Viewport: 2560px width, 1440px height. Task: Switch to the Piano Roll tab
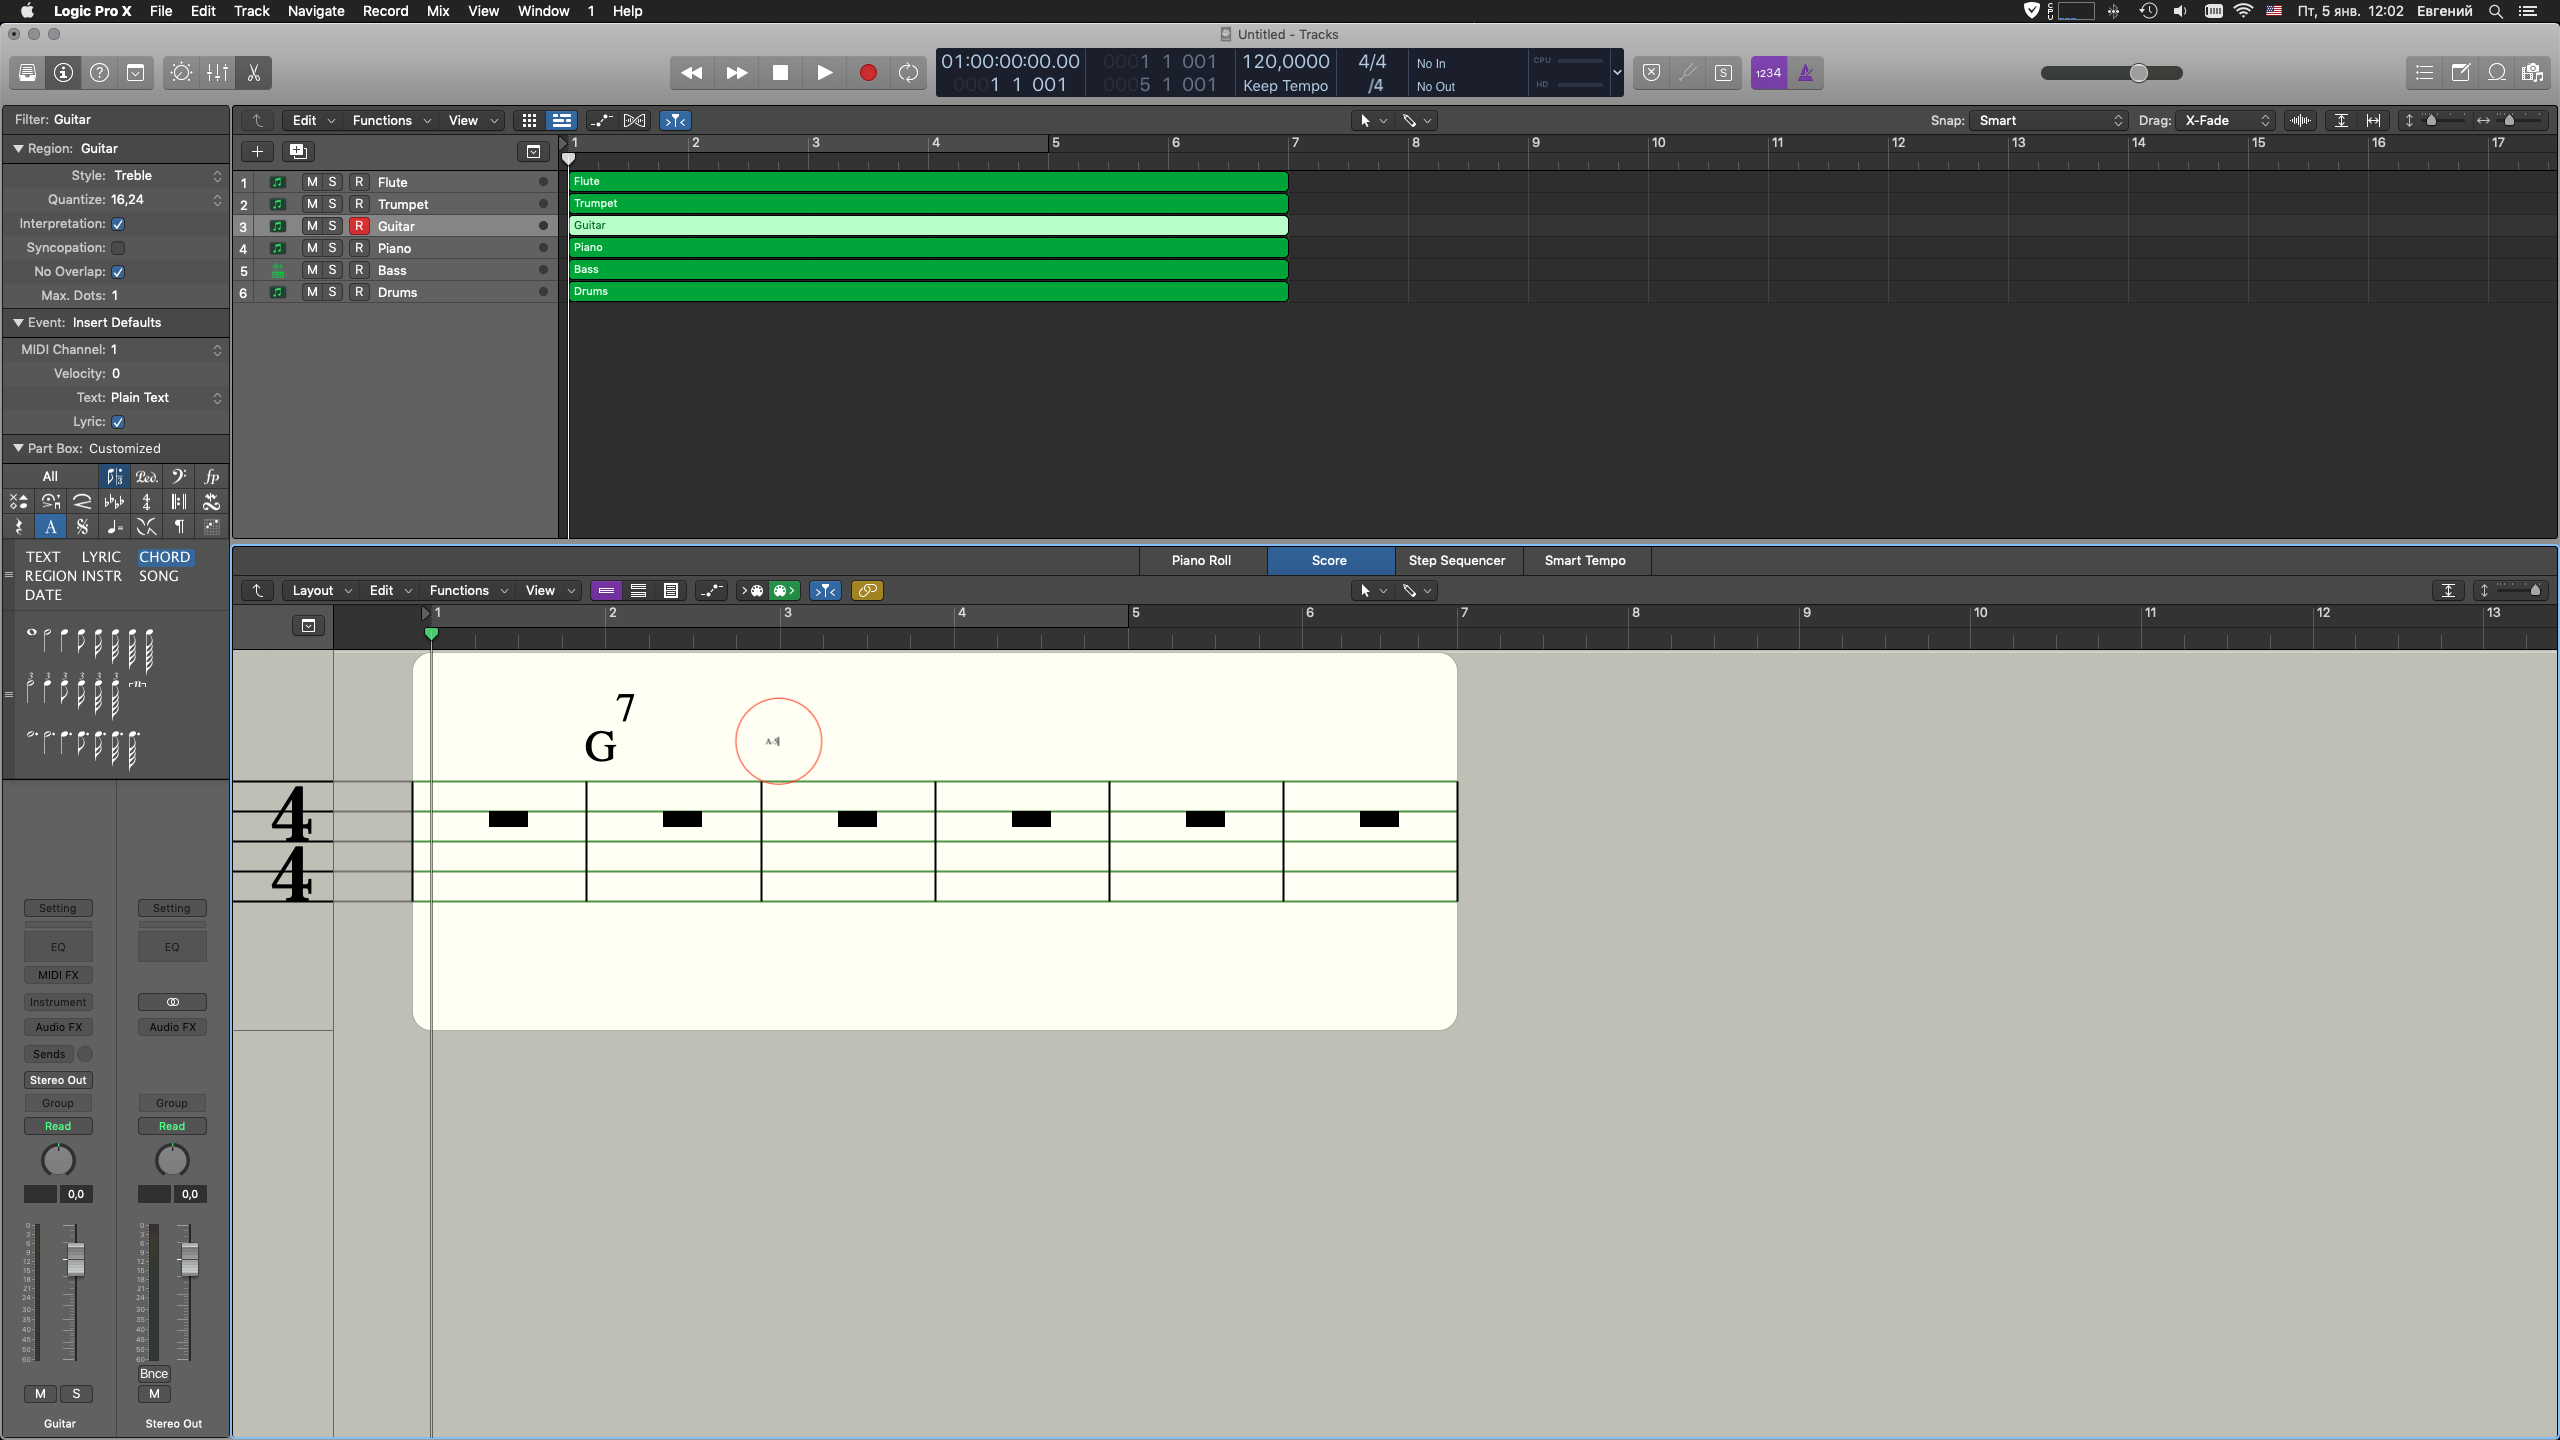pos(1201,561)
